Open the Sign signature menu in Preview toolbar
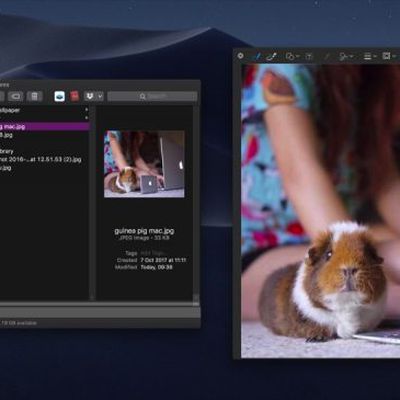 coord(346,56)
